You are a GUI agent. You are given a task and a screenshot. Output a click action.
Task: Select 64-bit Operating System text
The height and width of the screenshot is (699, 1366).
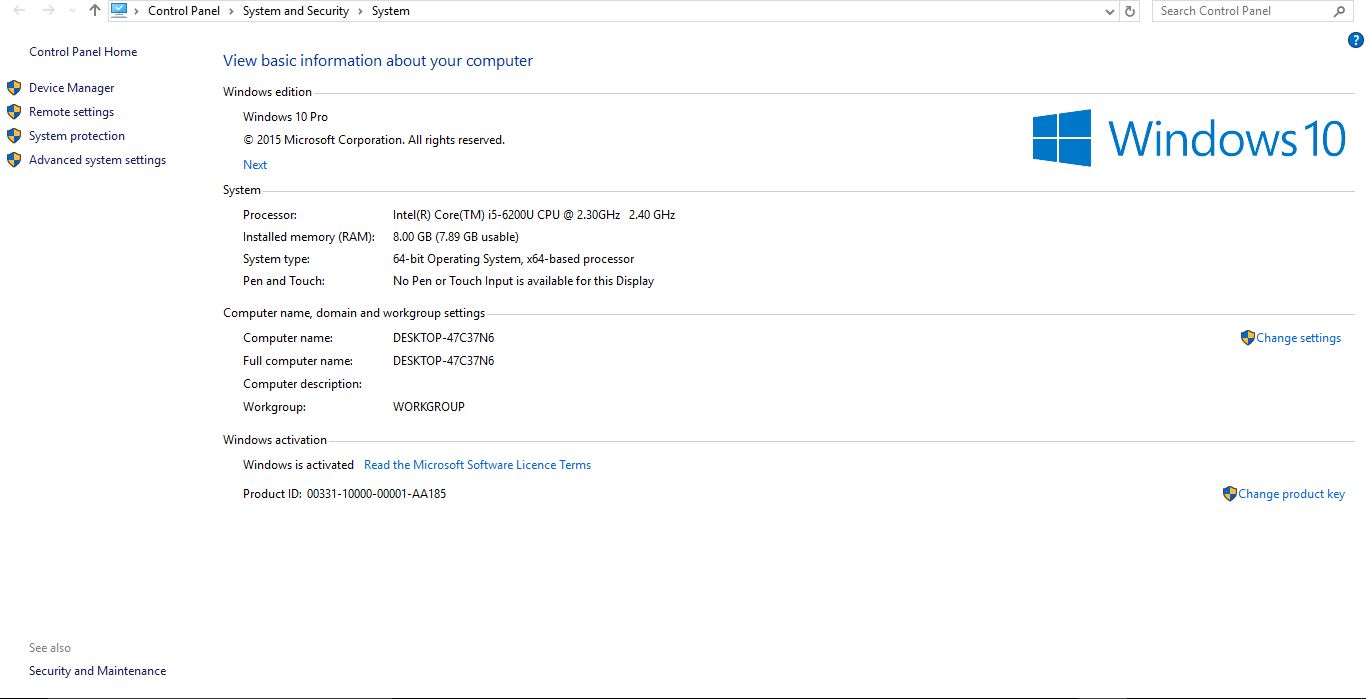point(513,259)
